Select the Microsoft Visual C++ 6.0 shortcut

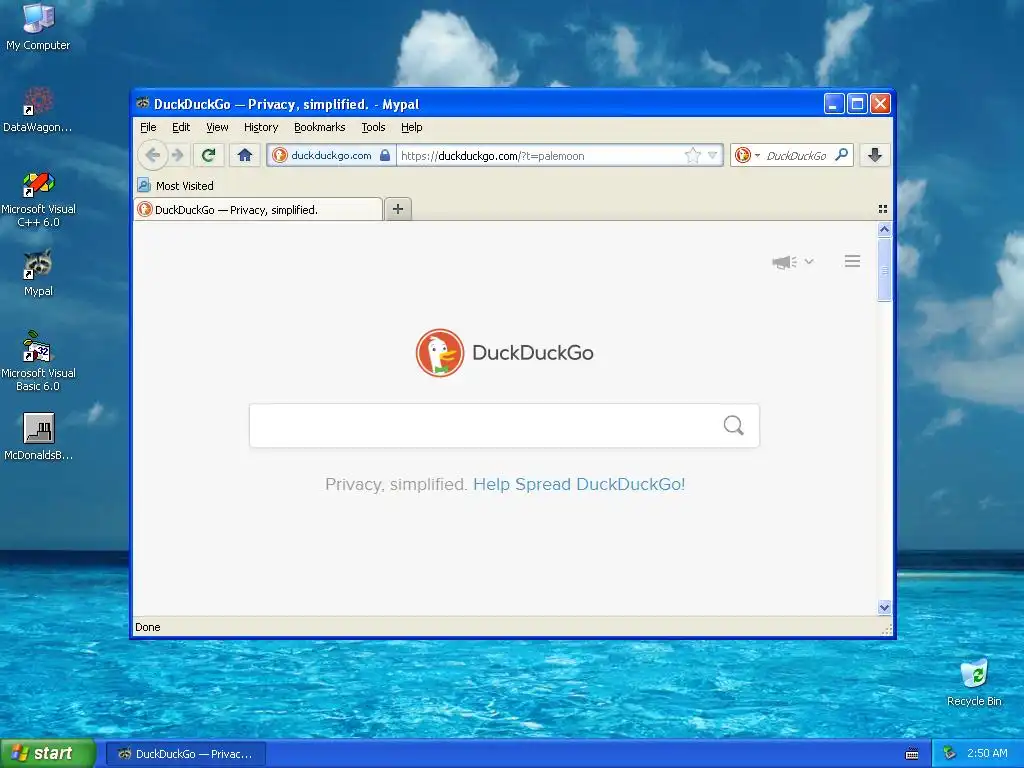[39, 199]
